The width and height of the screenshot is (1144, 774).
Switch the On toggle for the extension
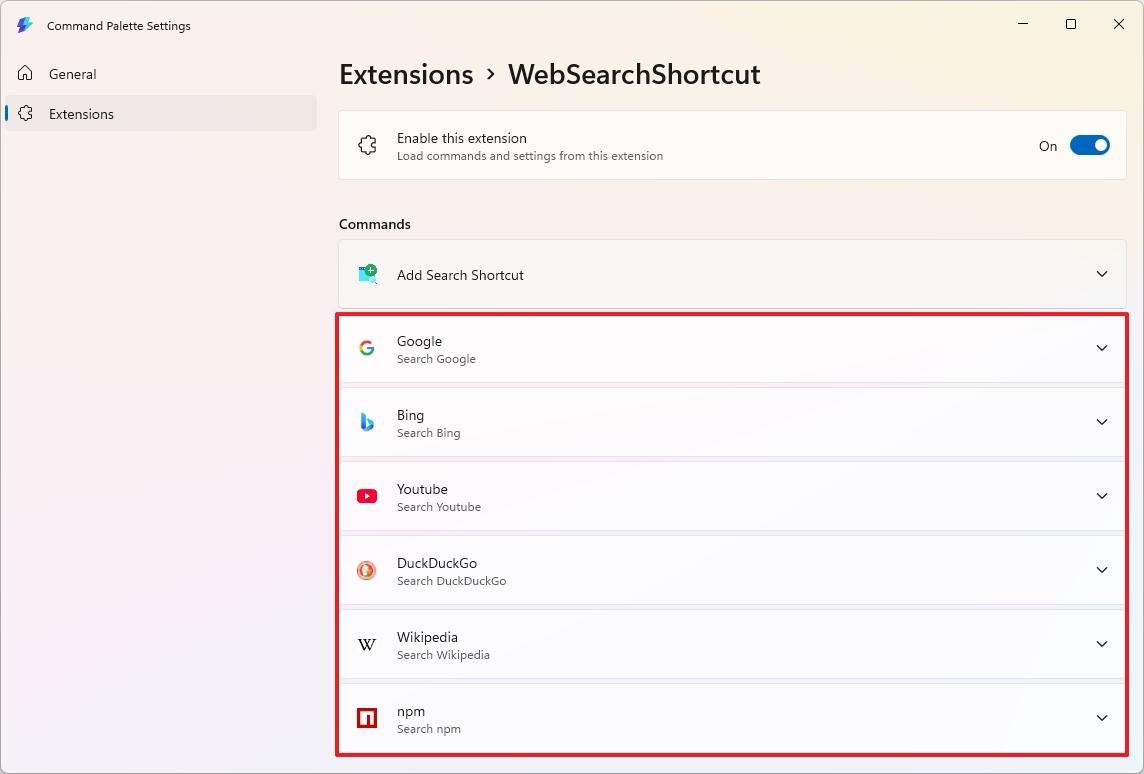pyautogui.click(x=1089, y=145)
